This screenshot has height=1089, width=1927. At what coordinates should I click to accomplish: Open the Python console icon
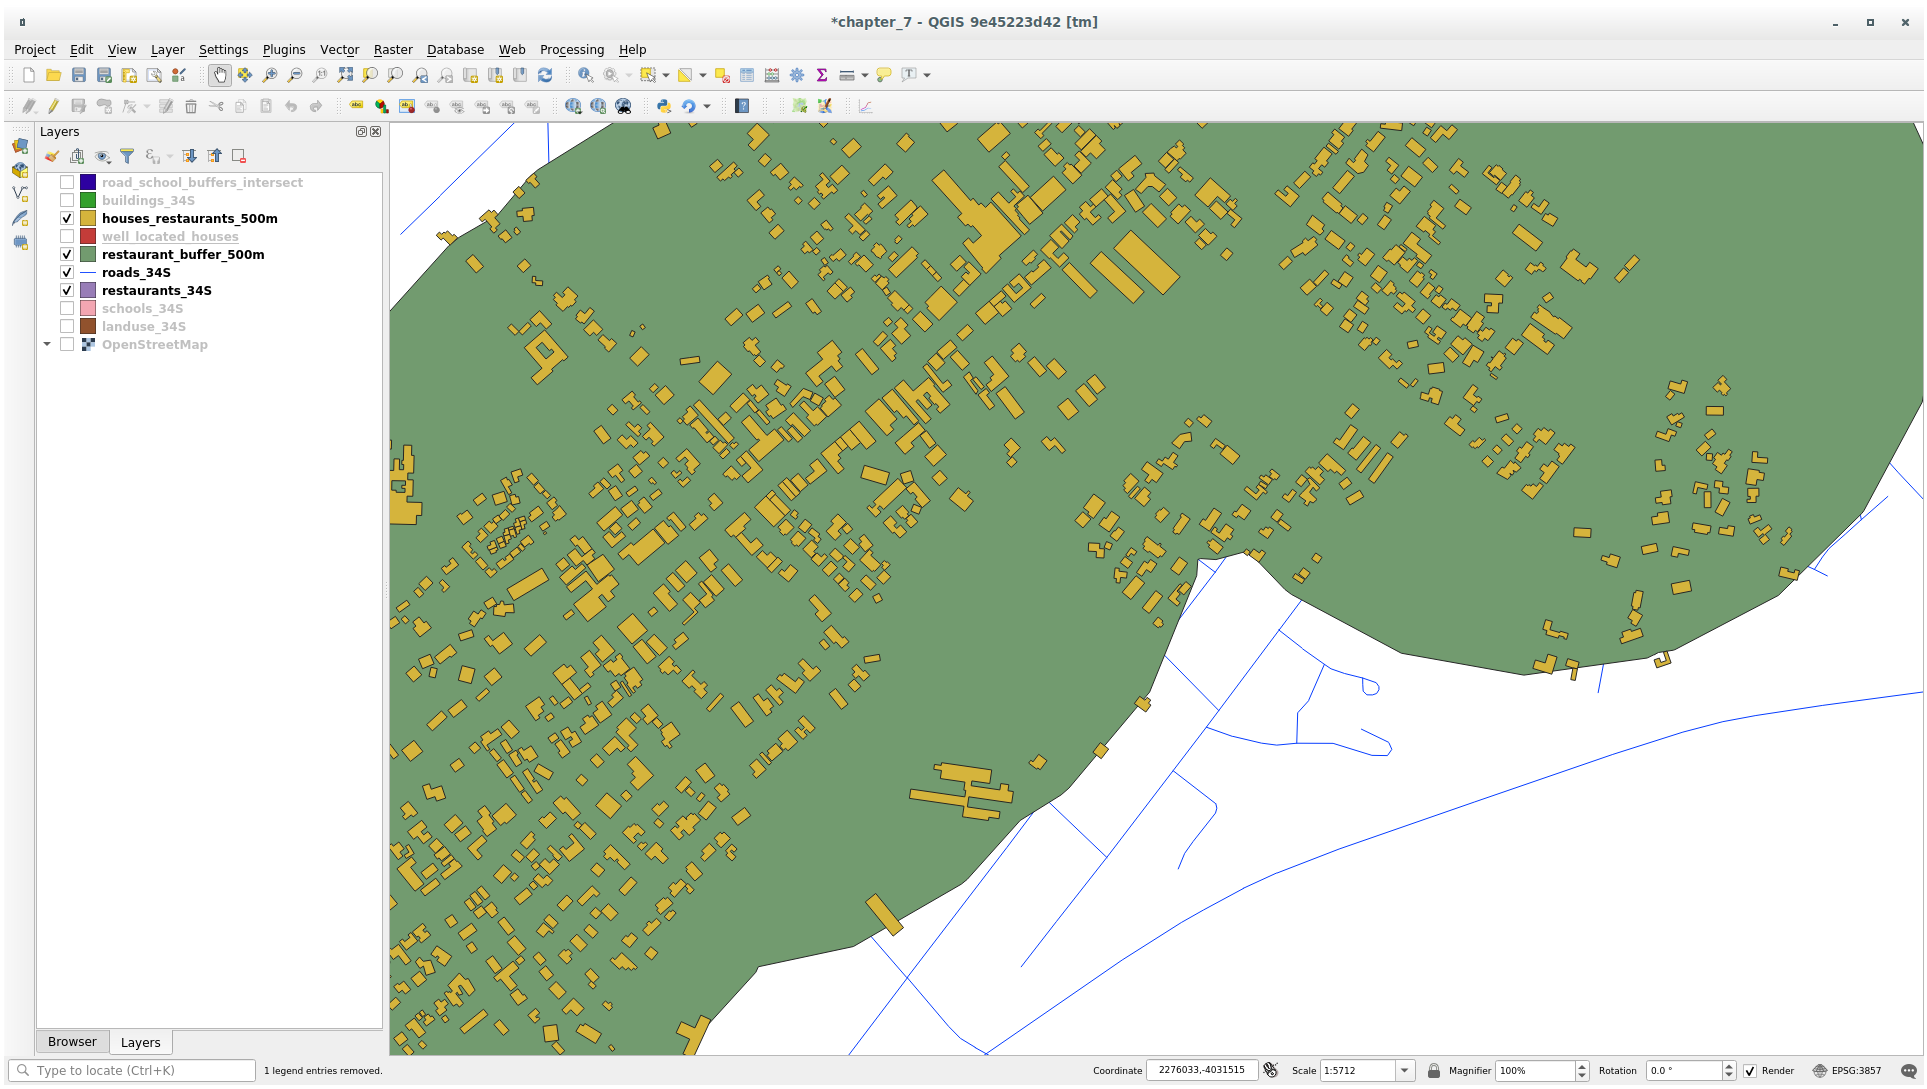pos(663,106)
